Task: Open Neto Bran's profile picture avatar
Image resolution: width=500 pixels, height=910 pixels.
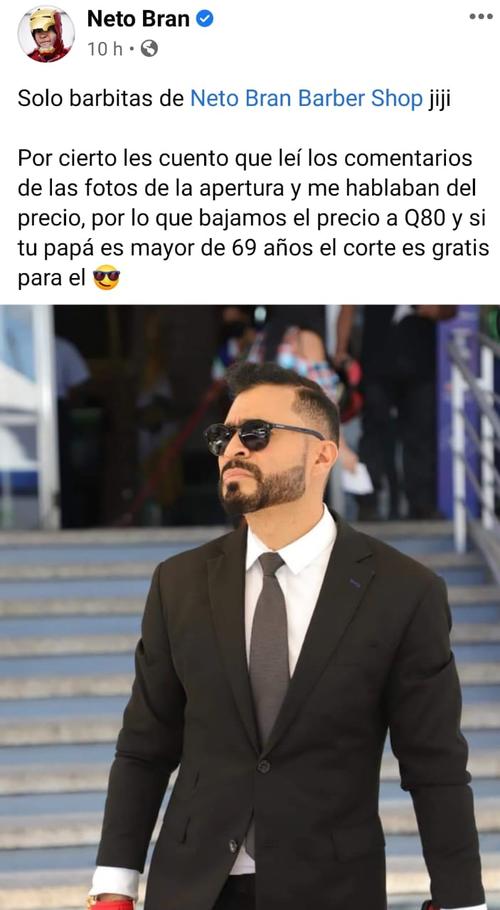Action: tap(46, 34)
